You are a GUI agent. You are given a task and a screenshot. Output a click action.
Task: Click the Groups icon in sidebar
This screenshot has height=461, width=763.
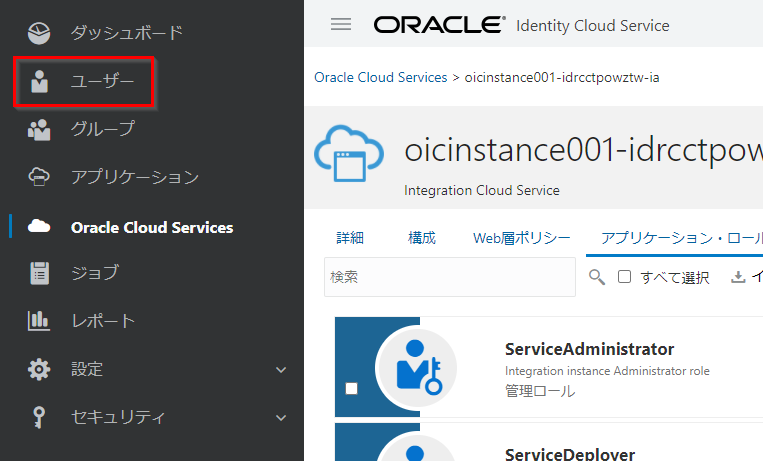[x=39, y=129]
